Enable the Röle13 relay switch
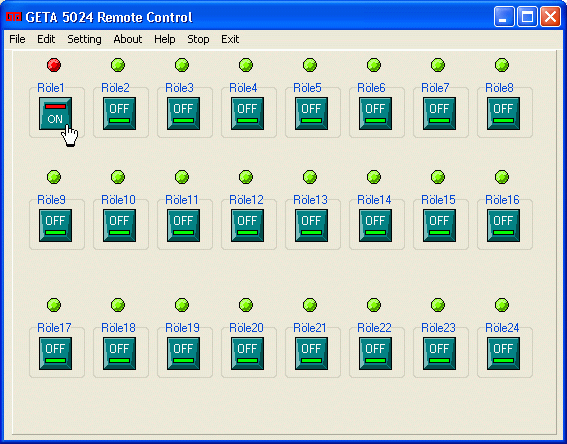The width and height of the screenshot is (567, 444). [x=311, y=226]
